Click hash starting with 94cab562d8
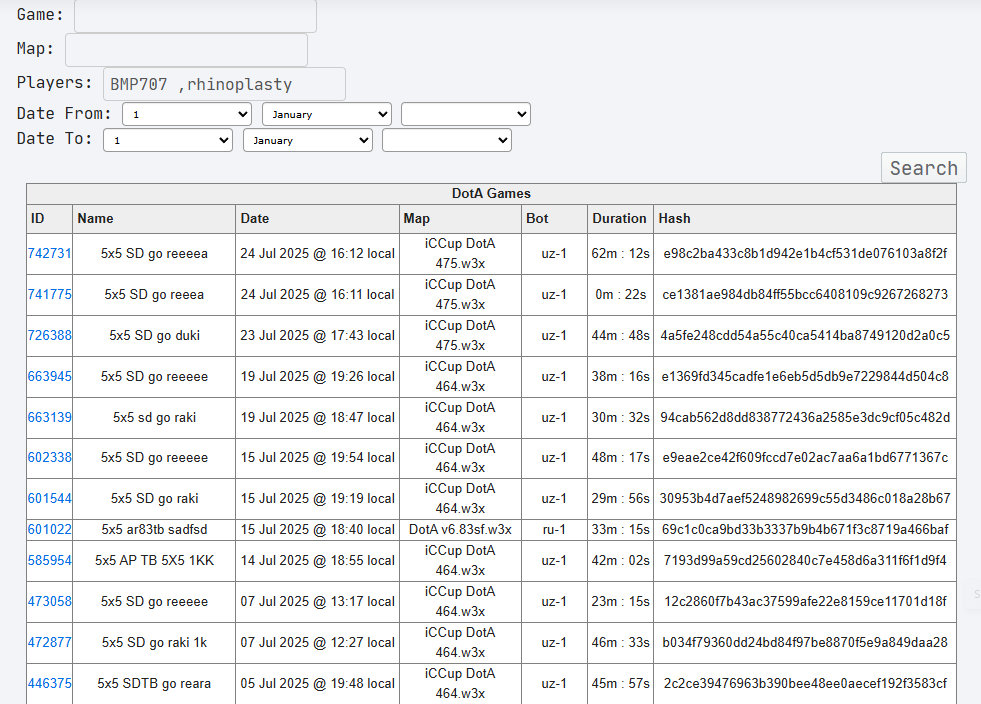 805,417
